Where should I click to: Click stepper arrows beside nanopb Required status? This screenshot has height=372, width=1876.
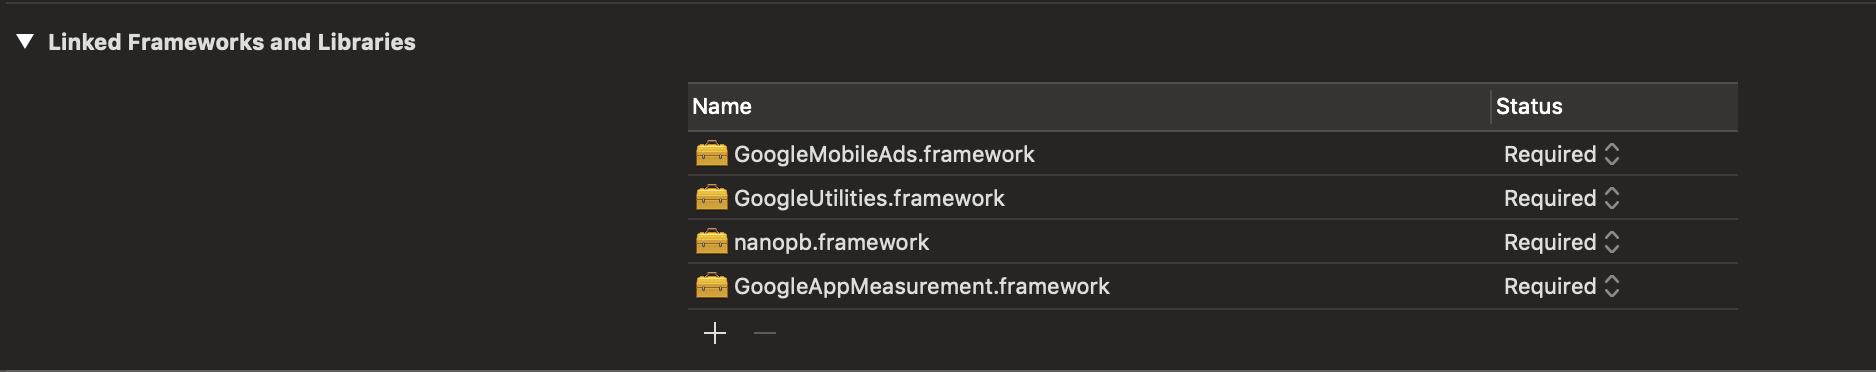[x=1611, y=242]
